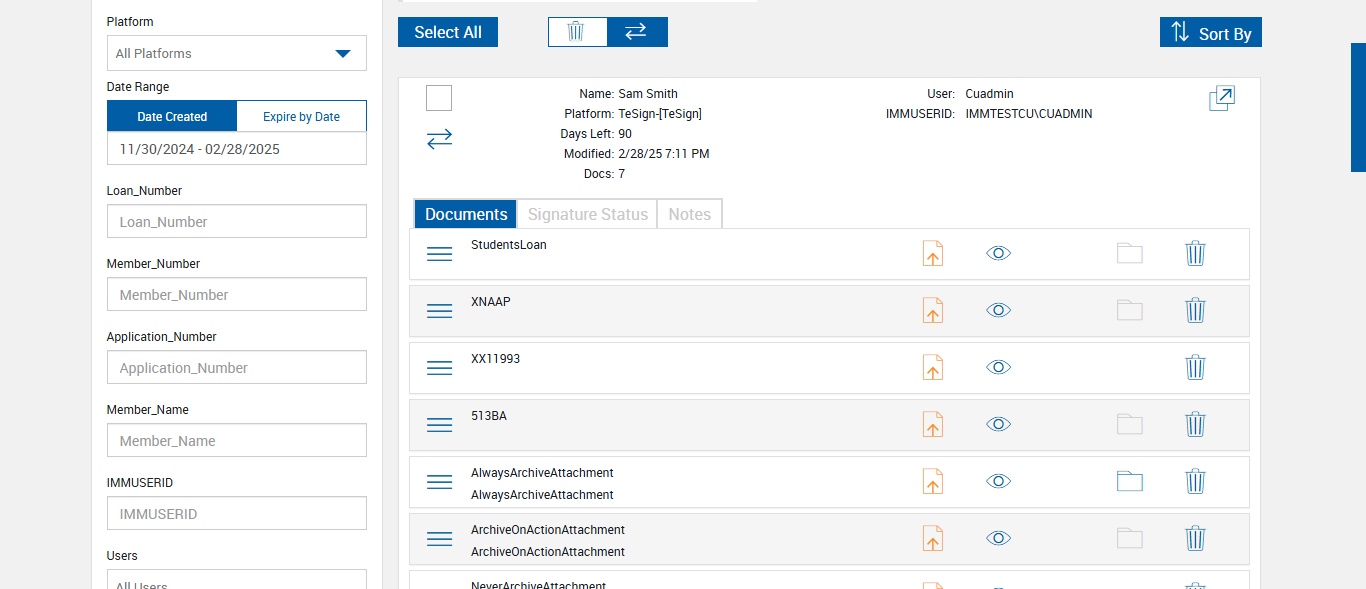Click the reorder handle for ArchiveOnActionAttachment
The image size is (1366, 589).
coord(440,539)
